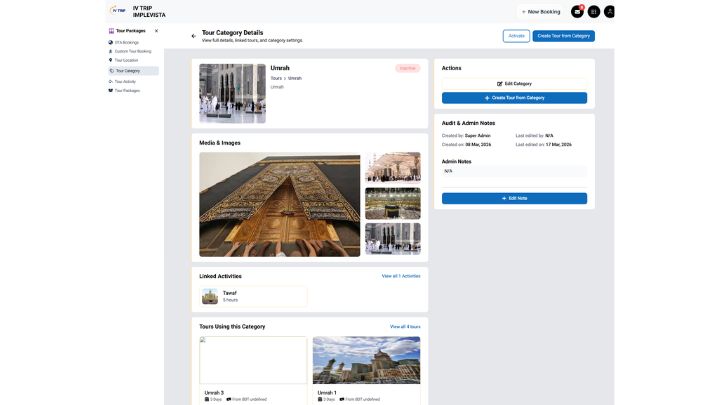Close the Tour Packages sidebar with X
Viewport: 720px width, 405px height.
pos(156,31)
